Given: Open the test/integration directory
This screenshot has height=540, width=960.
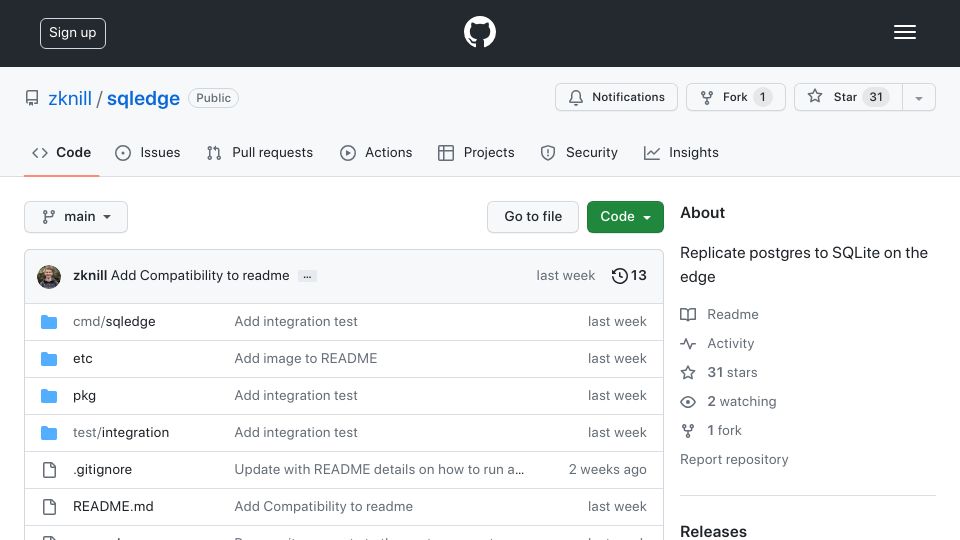Looking at the screenshot, I should click(121, 433).
